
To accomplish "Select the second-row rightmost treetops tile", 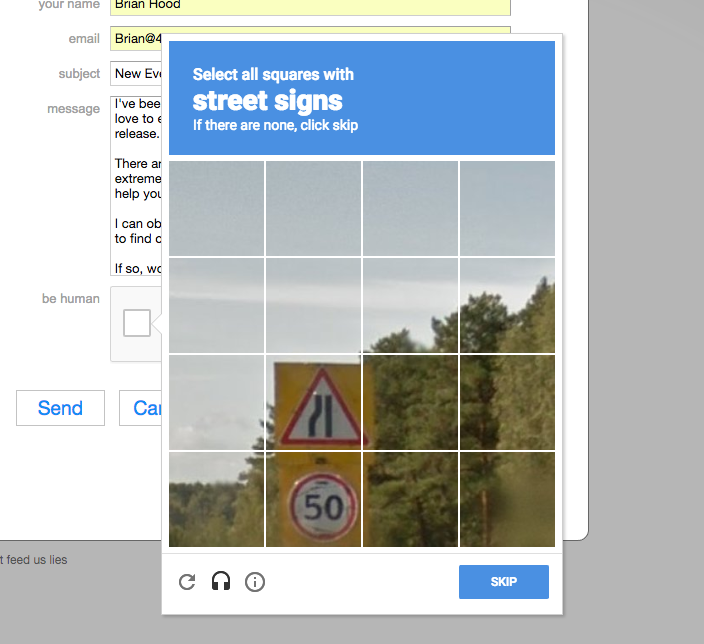I will tap(507, 305).
